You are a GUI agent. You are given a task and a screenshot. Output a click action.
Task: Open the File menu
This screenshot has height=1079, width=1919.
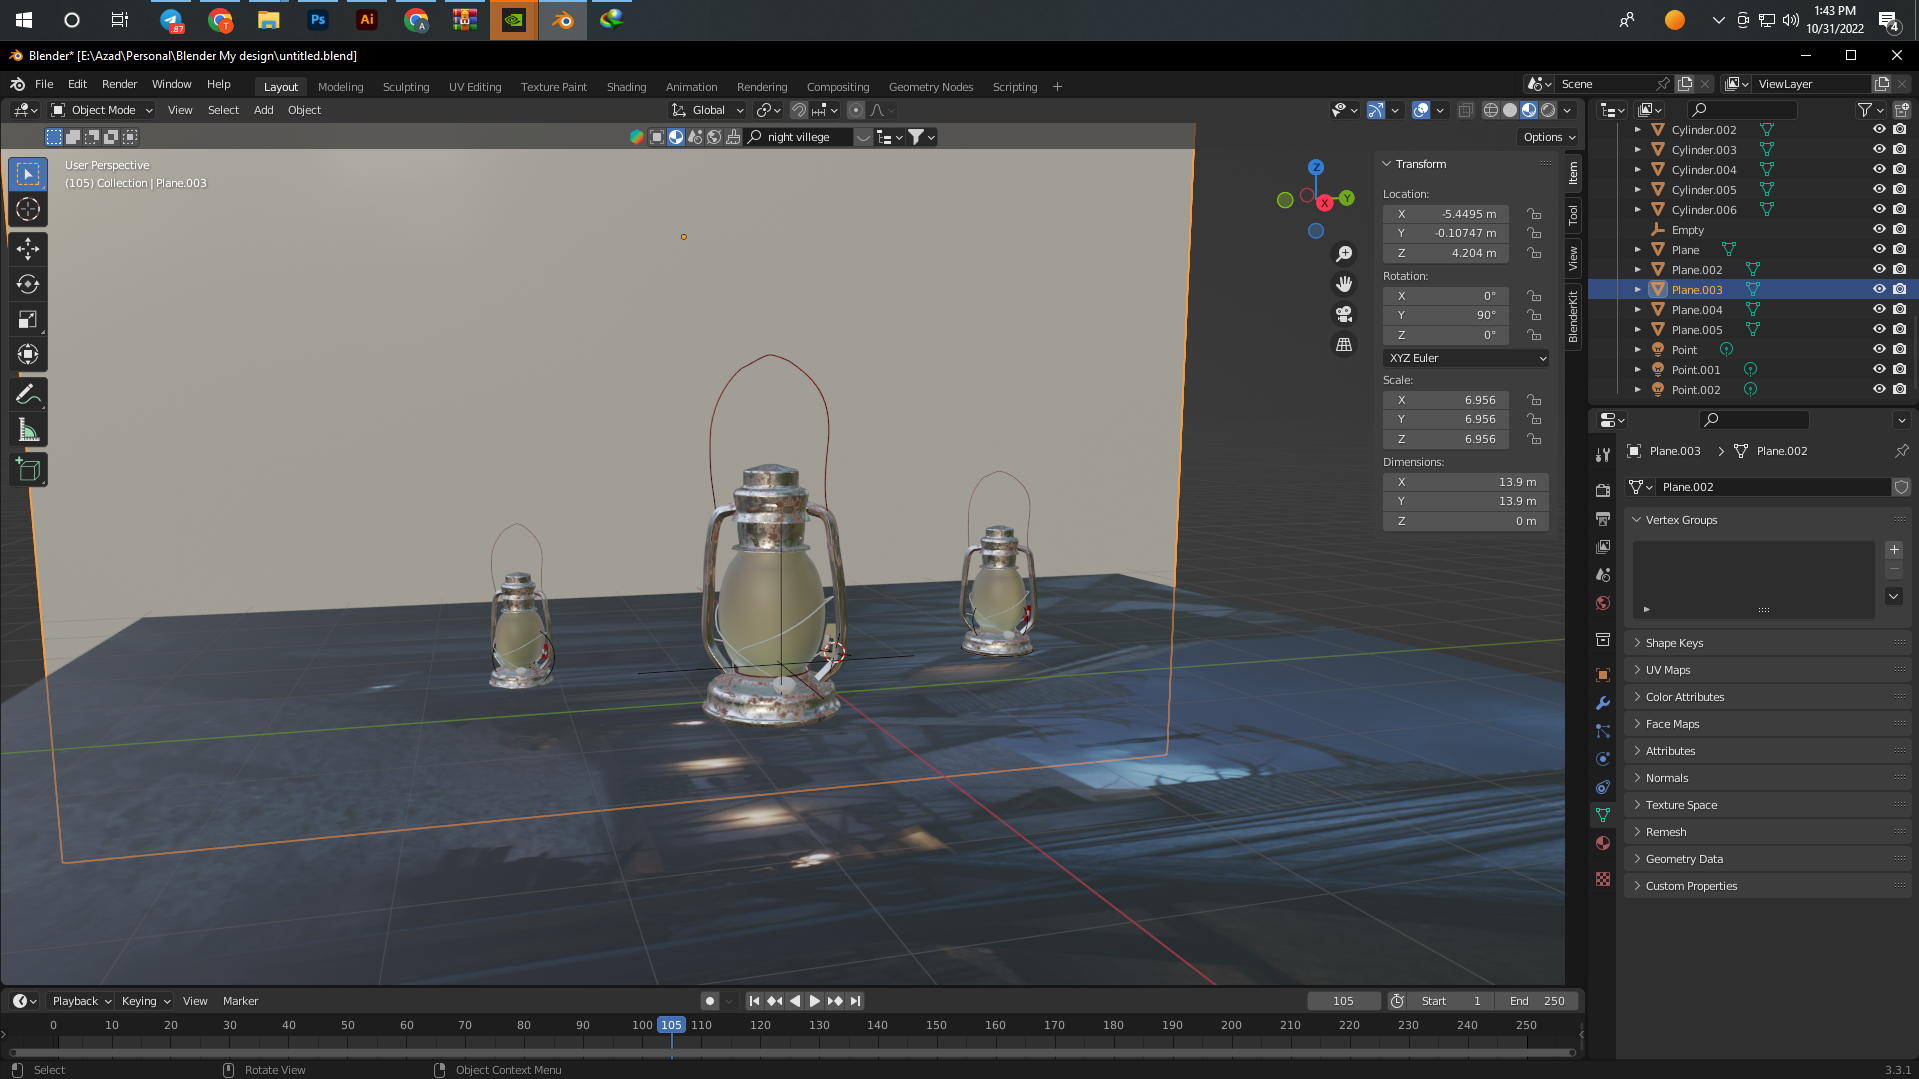[44, 84]
